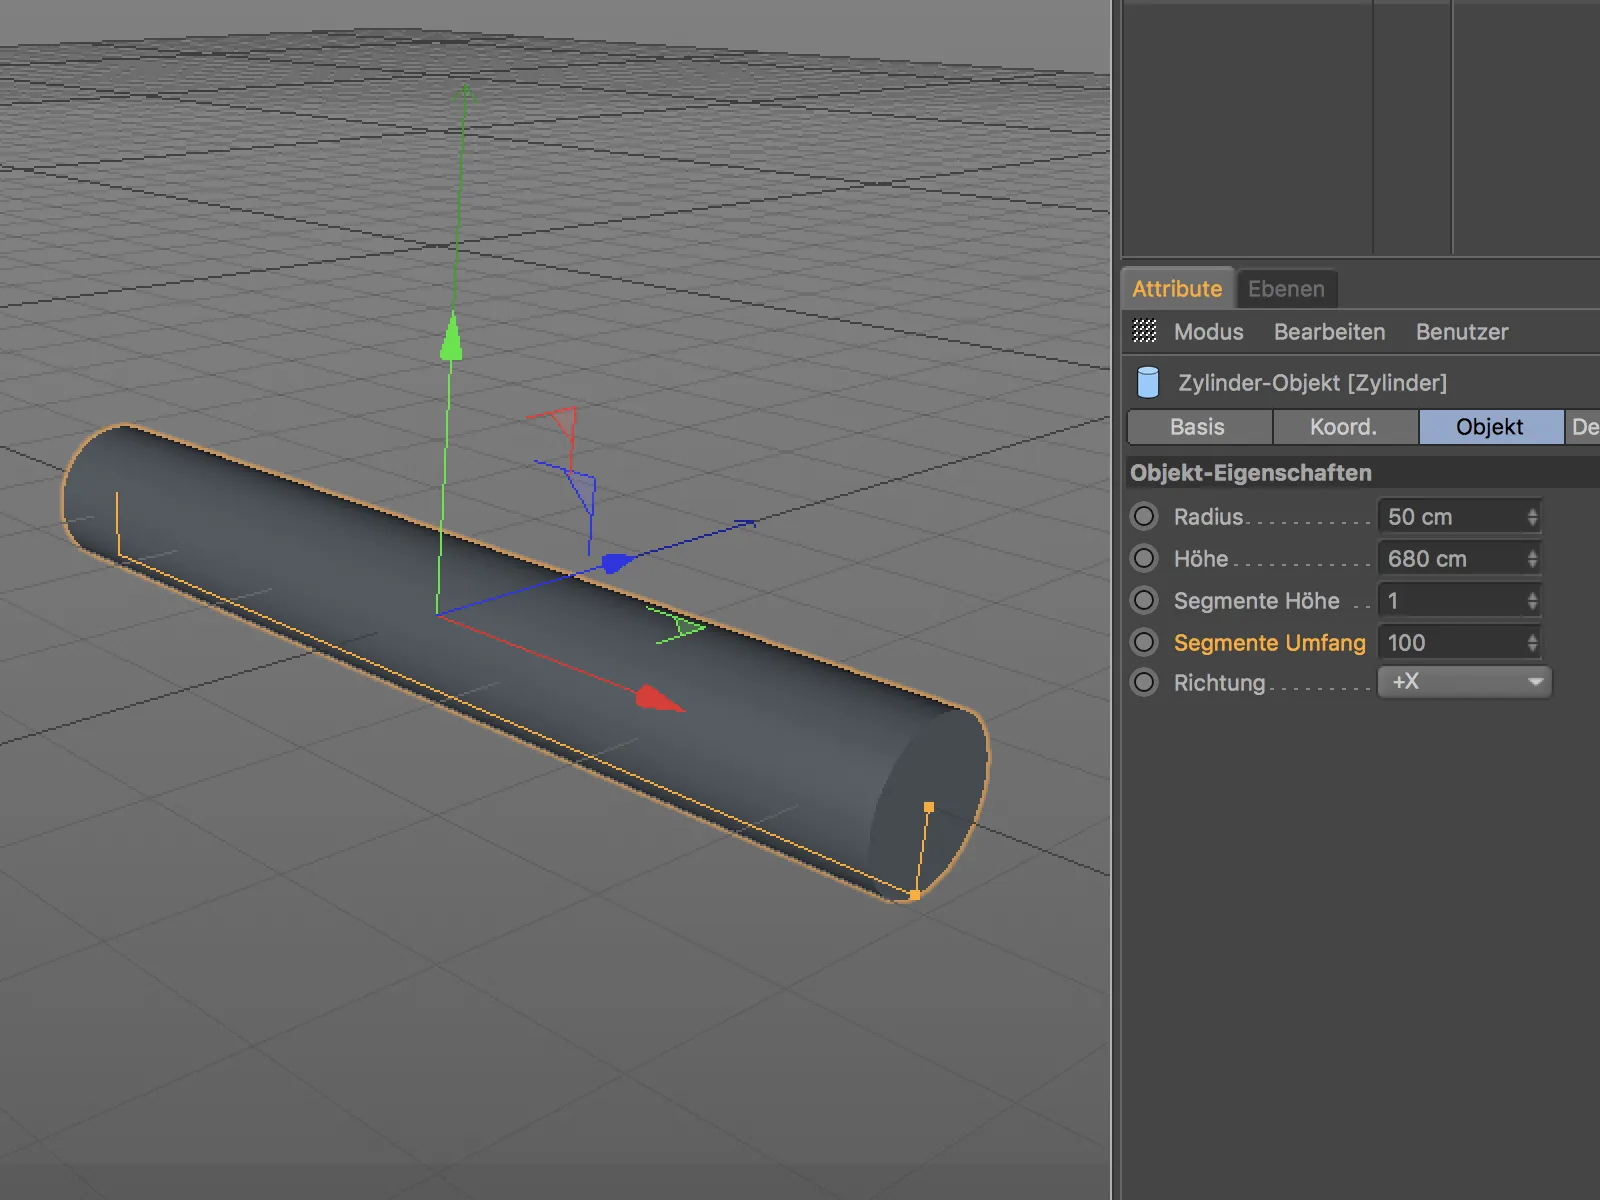Open the Bearbeiten menu
Image resolution: width=1600 pixels, height=1200 pixels.
(1330, 332)
